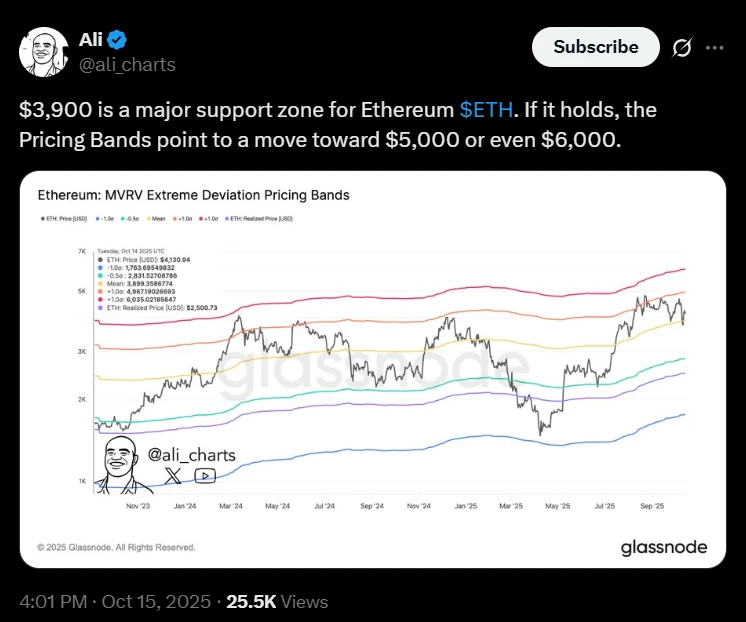Screen dimensions: 746x622
Task: Click the 25.5K Views count
Action: [x=277, y=602]
